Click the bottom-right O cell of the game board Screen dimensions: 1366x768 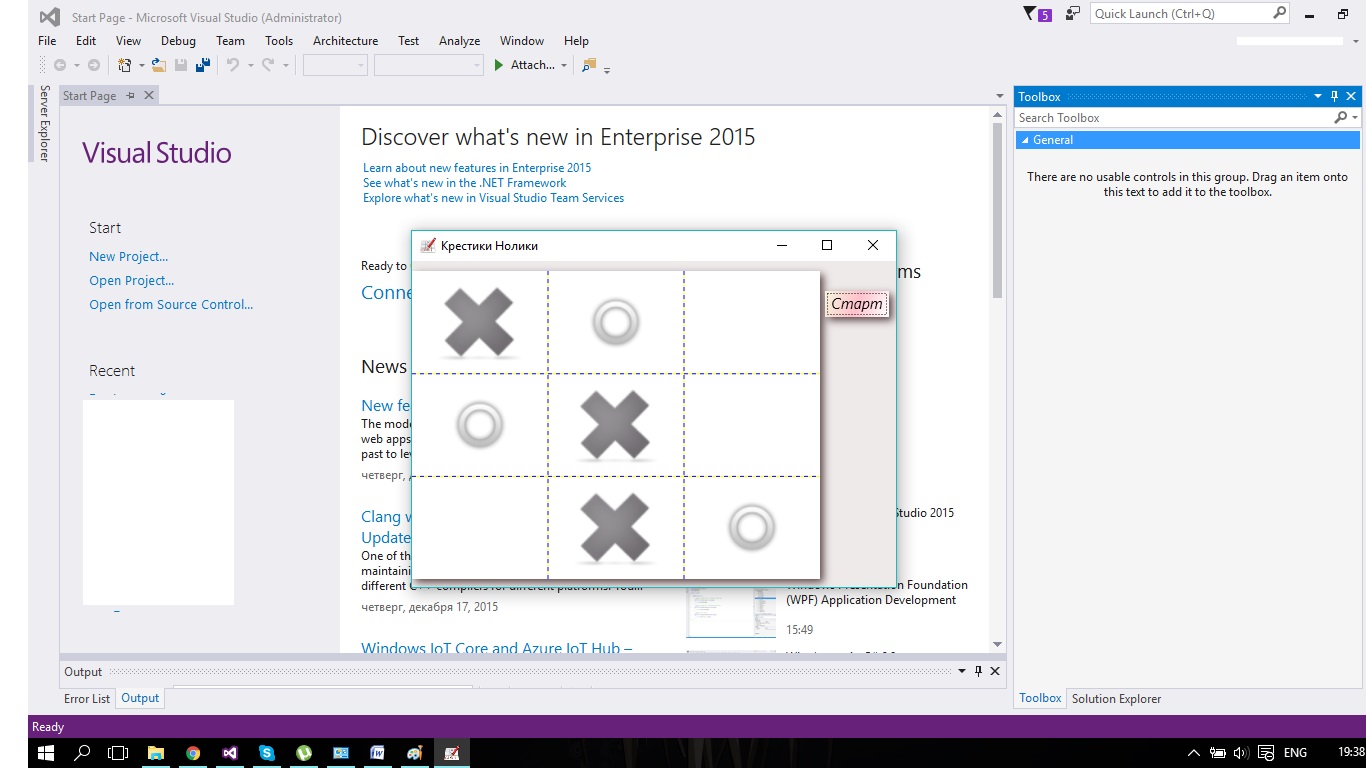(x=752, y=527)
